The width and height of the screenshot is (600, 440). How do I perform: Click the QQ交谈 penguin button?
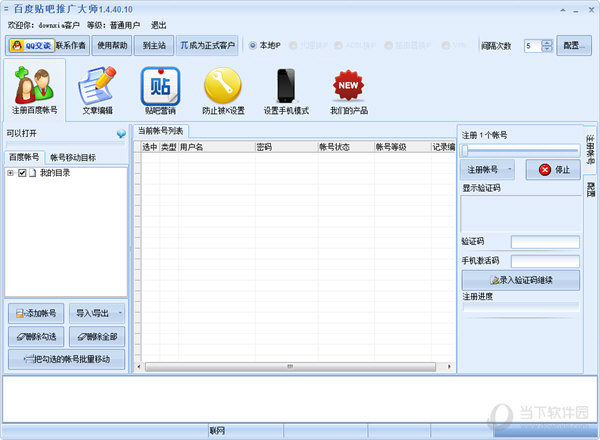point(32,46)
